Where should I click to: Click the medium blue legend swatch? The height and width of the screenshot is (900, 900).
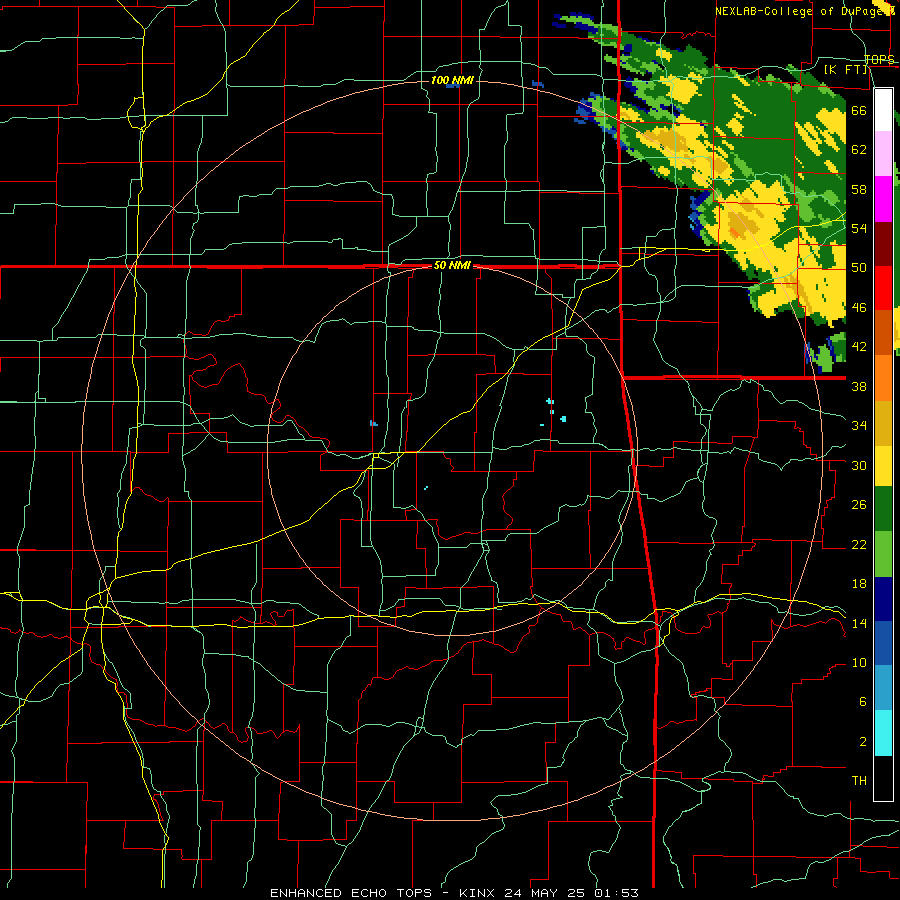point(883,643)
